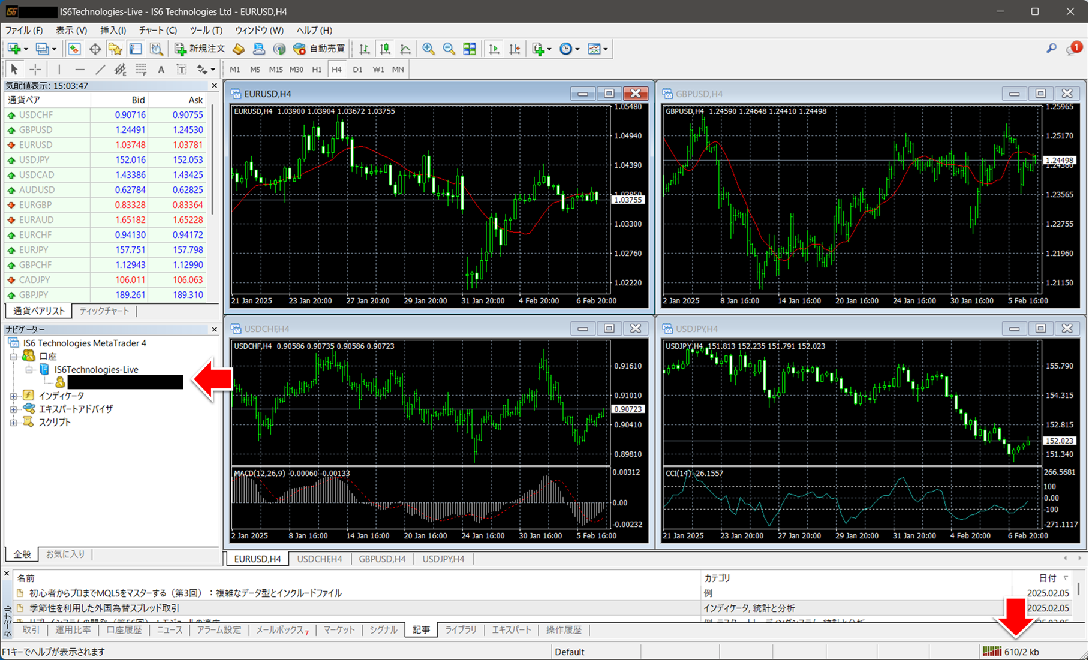
Task: Open the ファイル (F) menu
Action: [24, 31]
